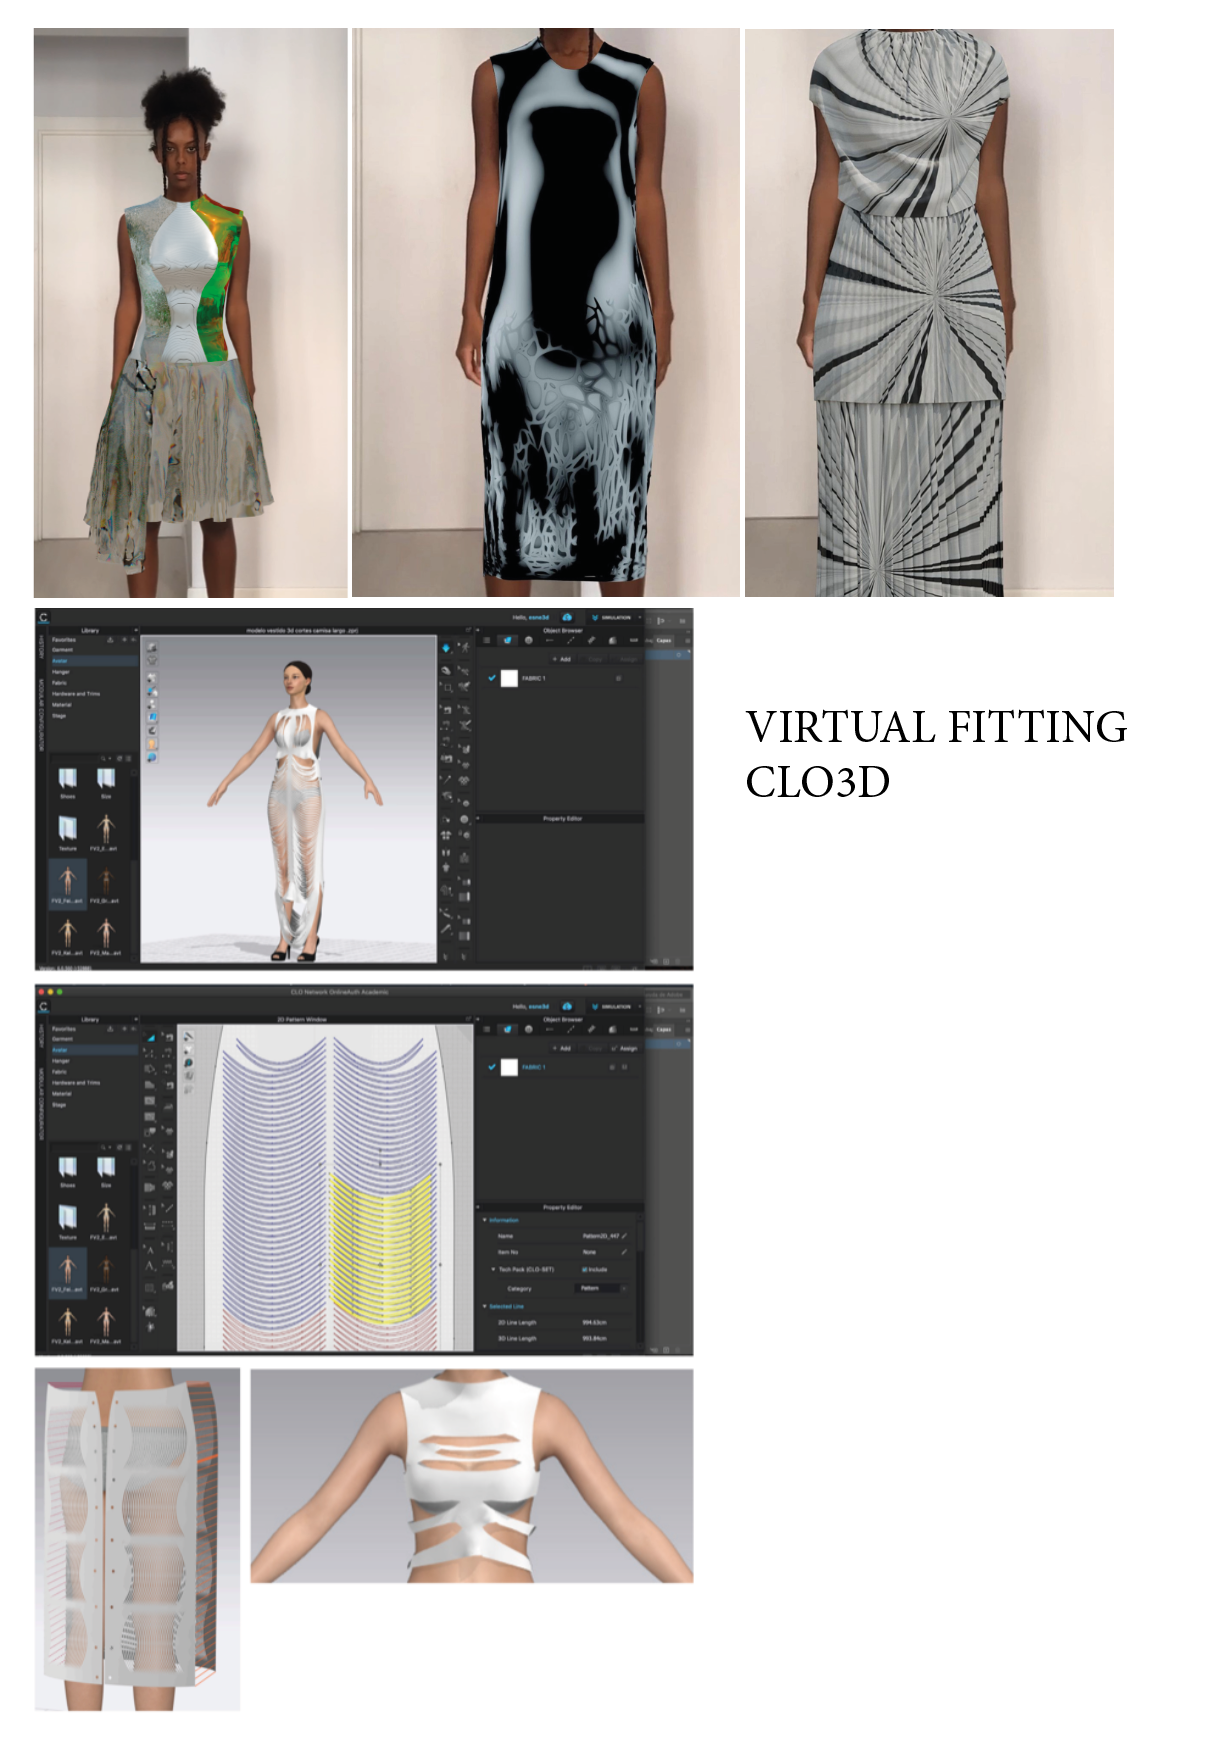Click the Library search magnifier in 3D window

pos(104,759)
